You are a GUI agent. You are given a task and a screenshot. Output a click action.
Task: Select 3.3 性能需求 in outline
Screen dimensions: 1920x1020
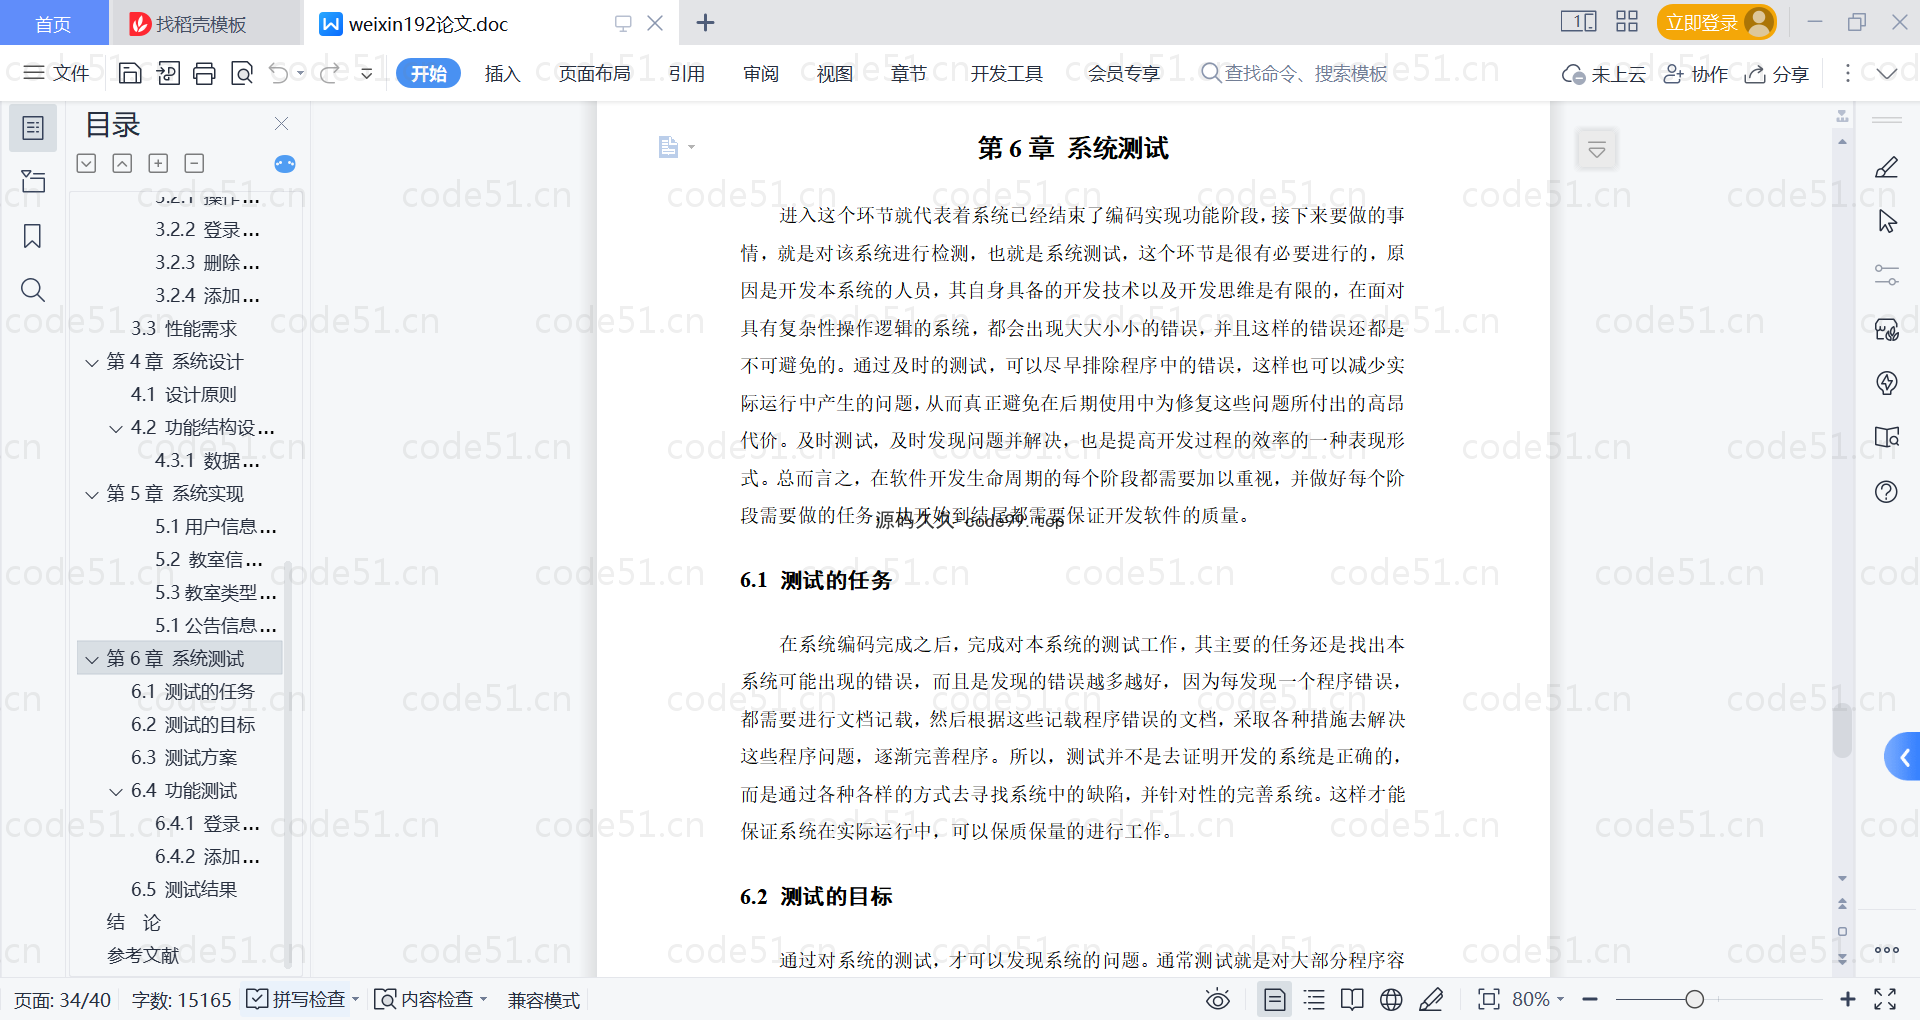point(184,329)
